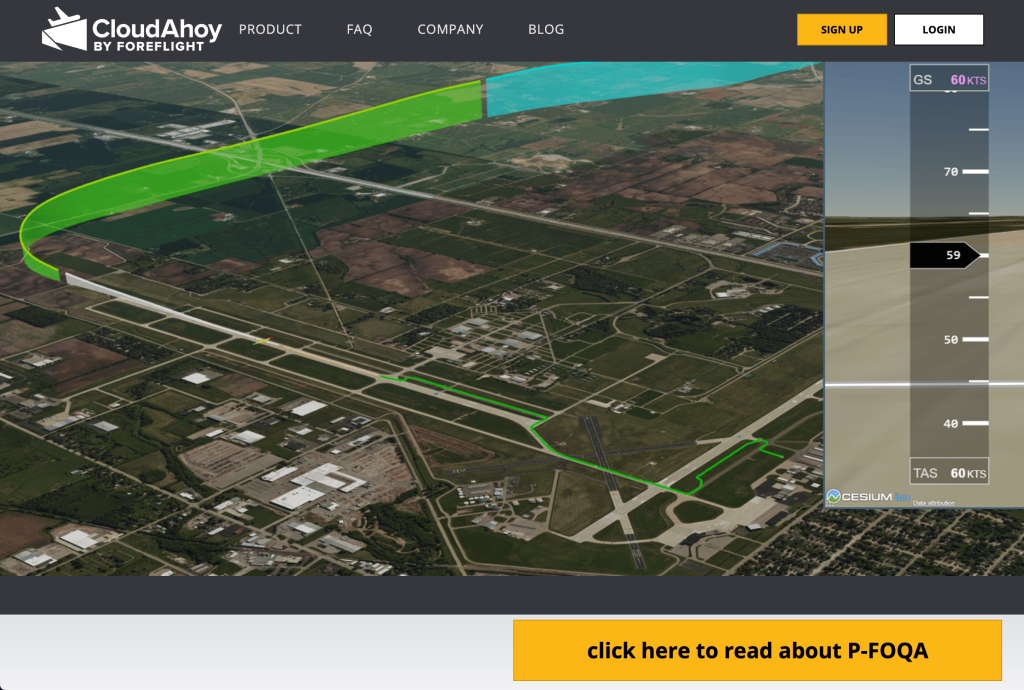This screenshot has height=690, width=1024.
Task: Click the 70 mark on the speed tape
Action: tap(951, 172)
